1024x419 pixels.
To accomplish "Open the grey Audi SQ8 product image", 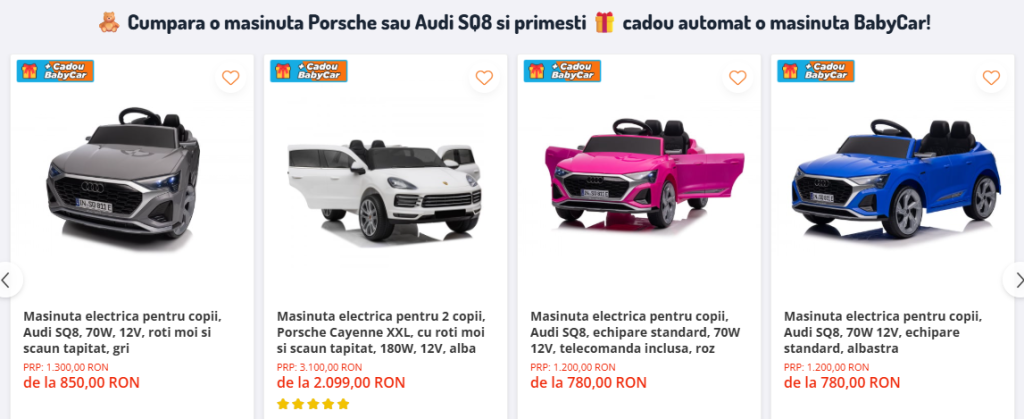I will coord(124,171).
